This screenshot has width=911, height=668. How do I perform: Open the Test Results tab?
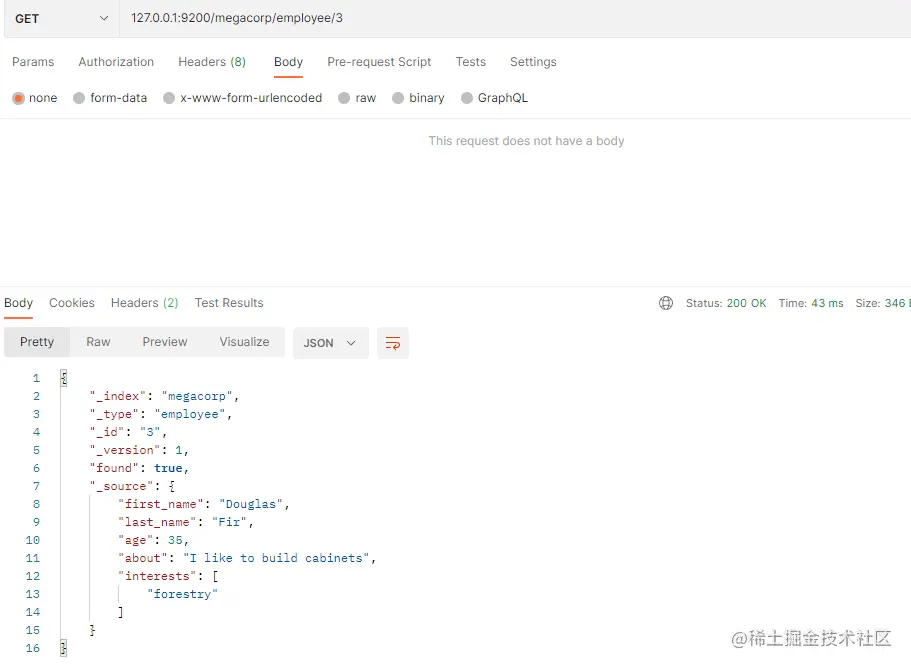(229, 303)
